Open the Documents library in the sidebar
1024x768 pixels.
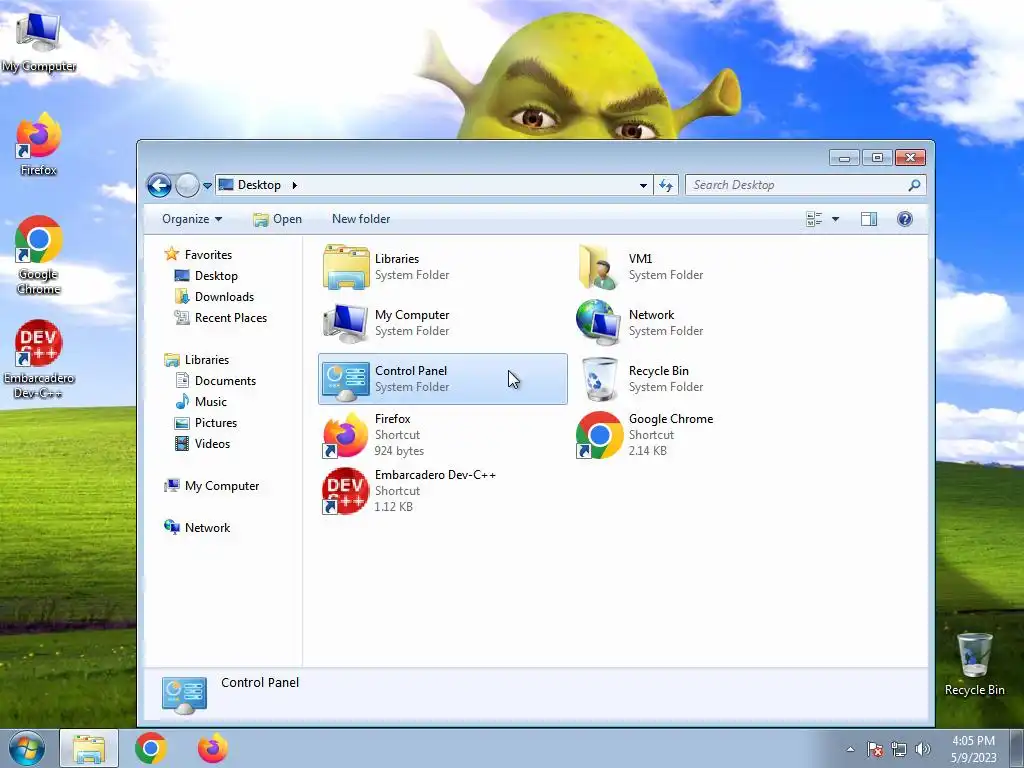(x=216, y=381)
